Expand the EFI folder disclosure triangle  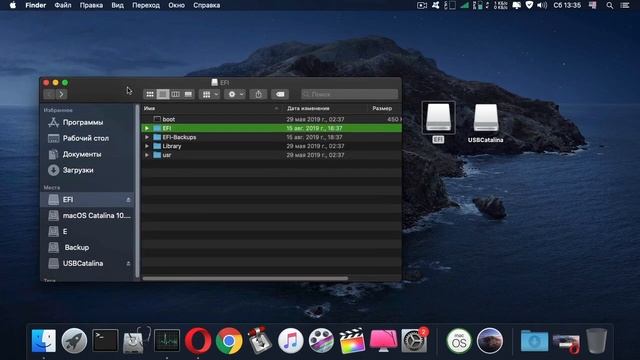click(147, 128)
